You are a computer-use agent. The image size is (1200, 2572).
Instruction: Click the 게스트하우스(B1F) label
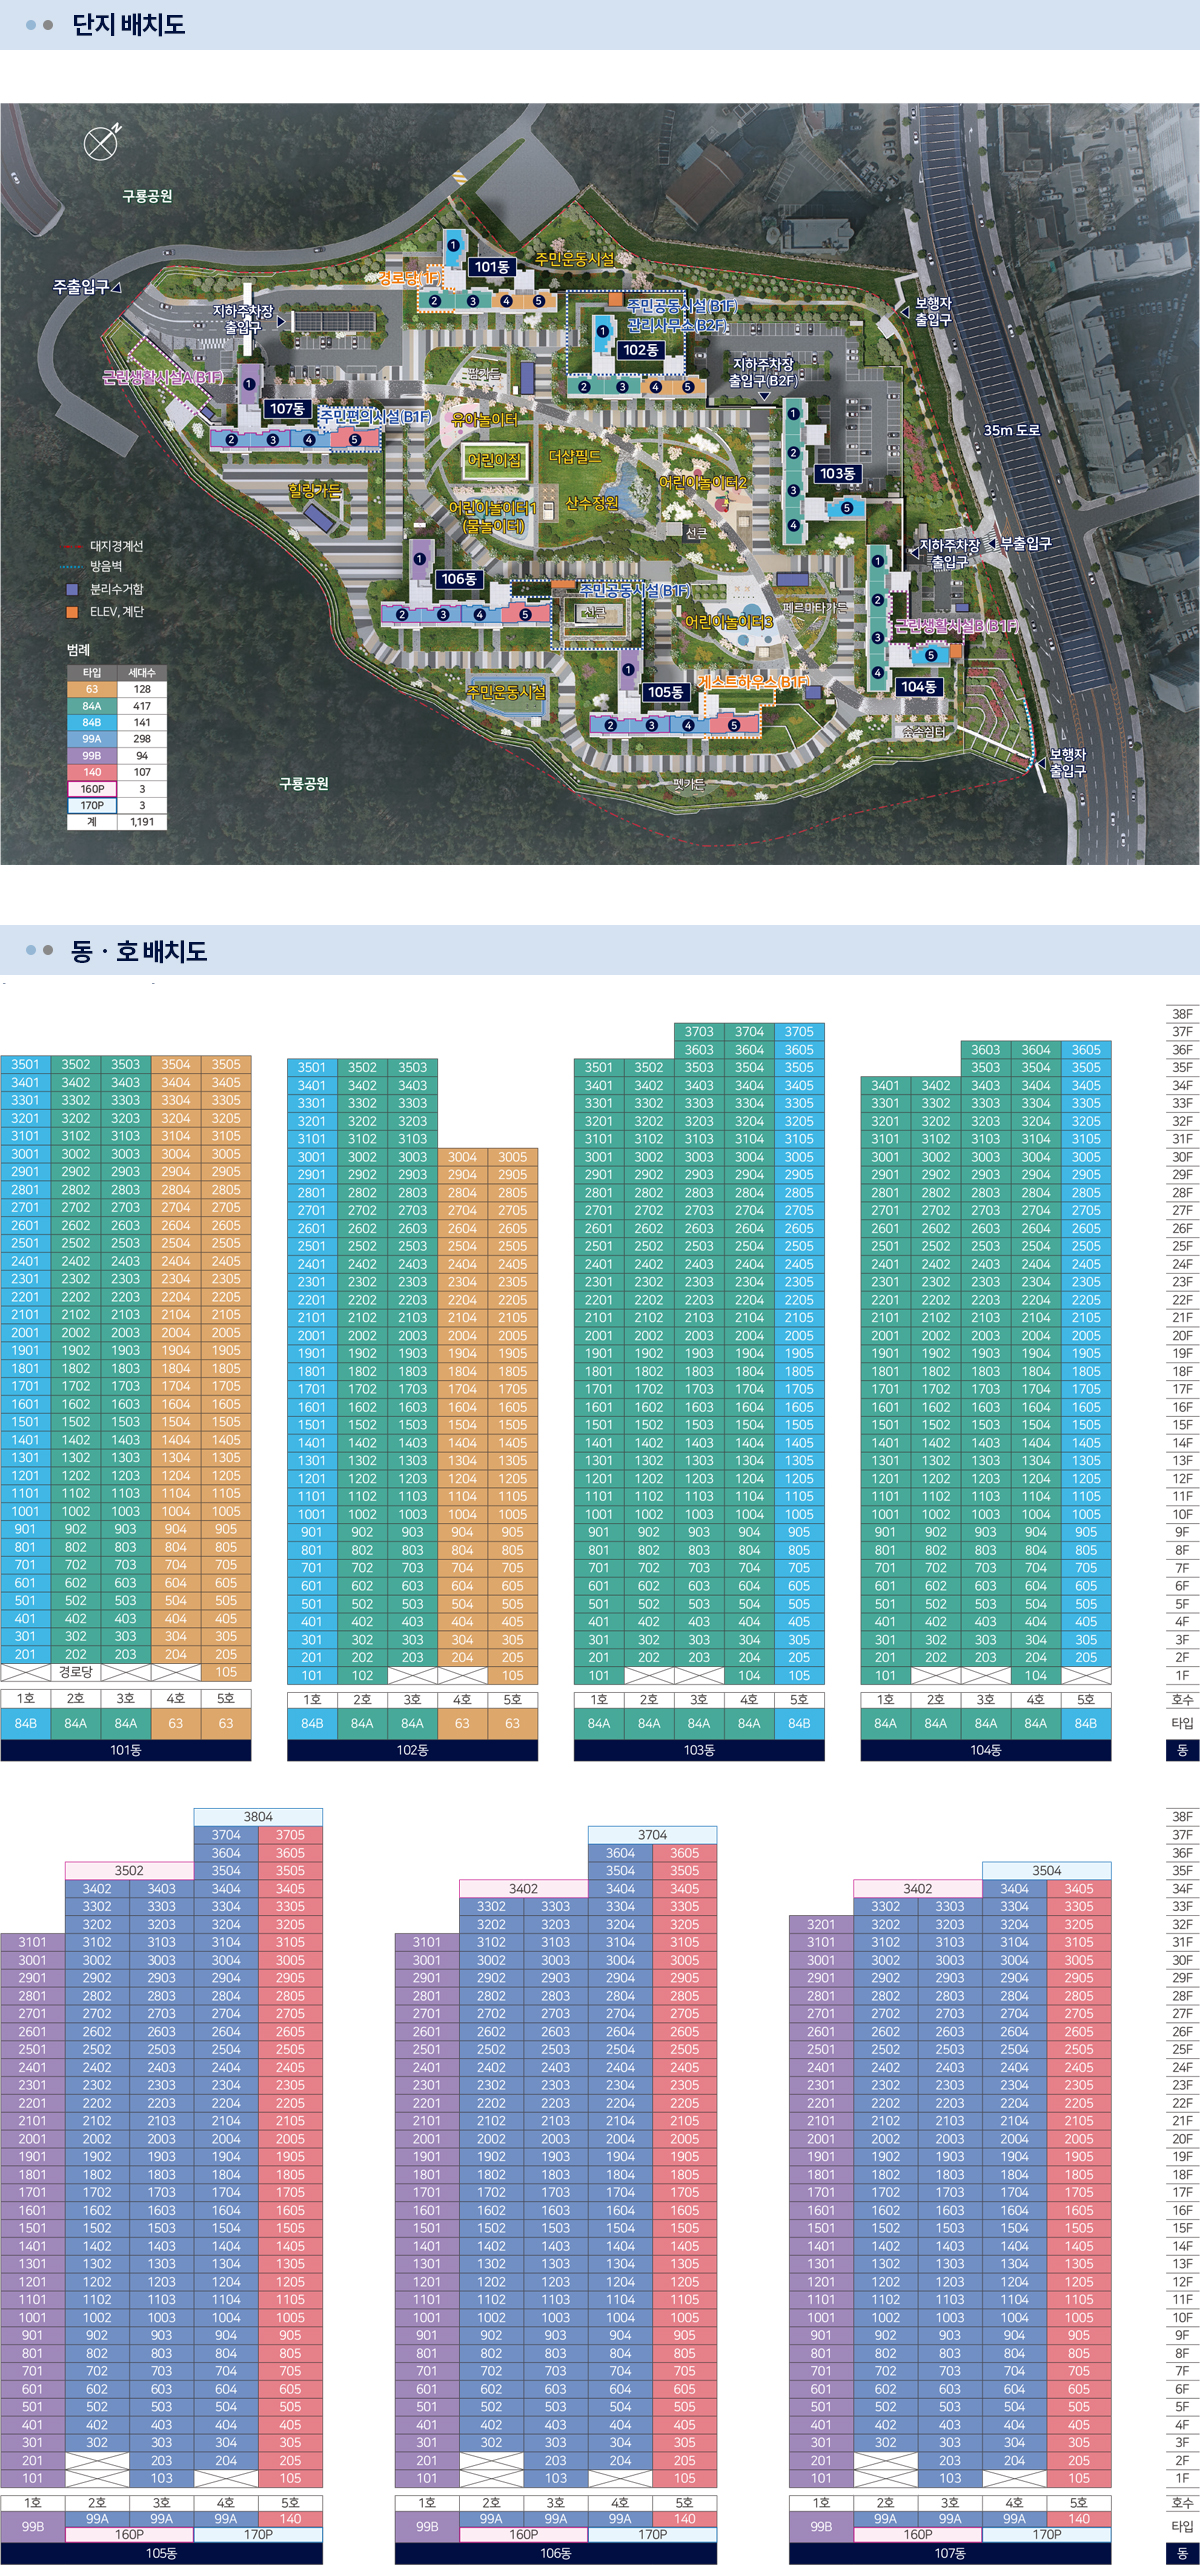pyautogui.click(x=754, y=682)
